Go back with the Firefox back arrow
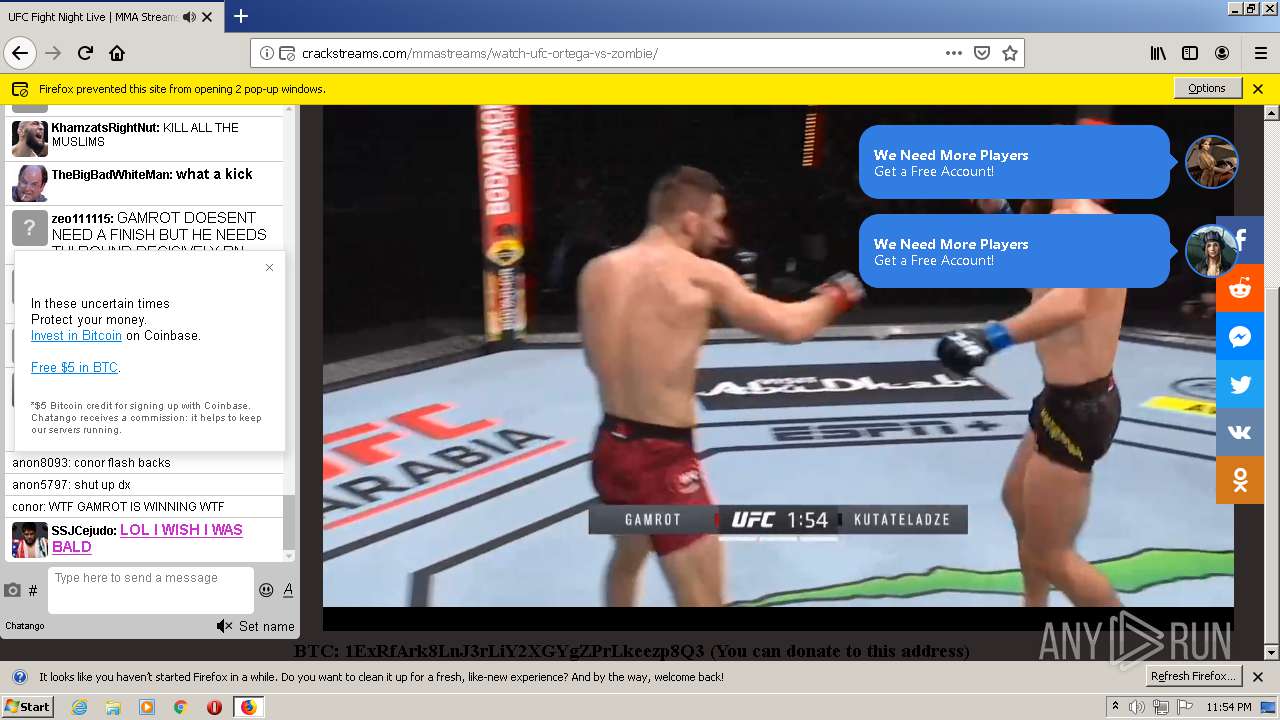This screenshot has height=720, width=1280. tap(20, 53)
